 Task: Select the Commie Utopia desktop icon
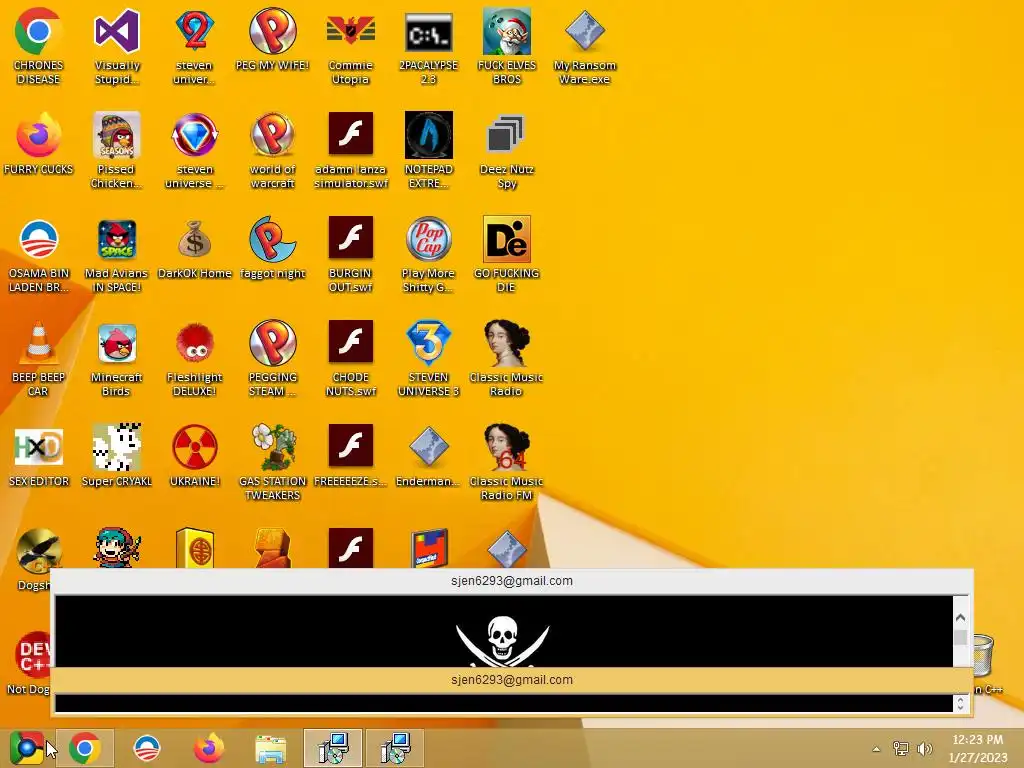click(x=351, y=31)
